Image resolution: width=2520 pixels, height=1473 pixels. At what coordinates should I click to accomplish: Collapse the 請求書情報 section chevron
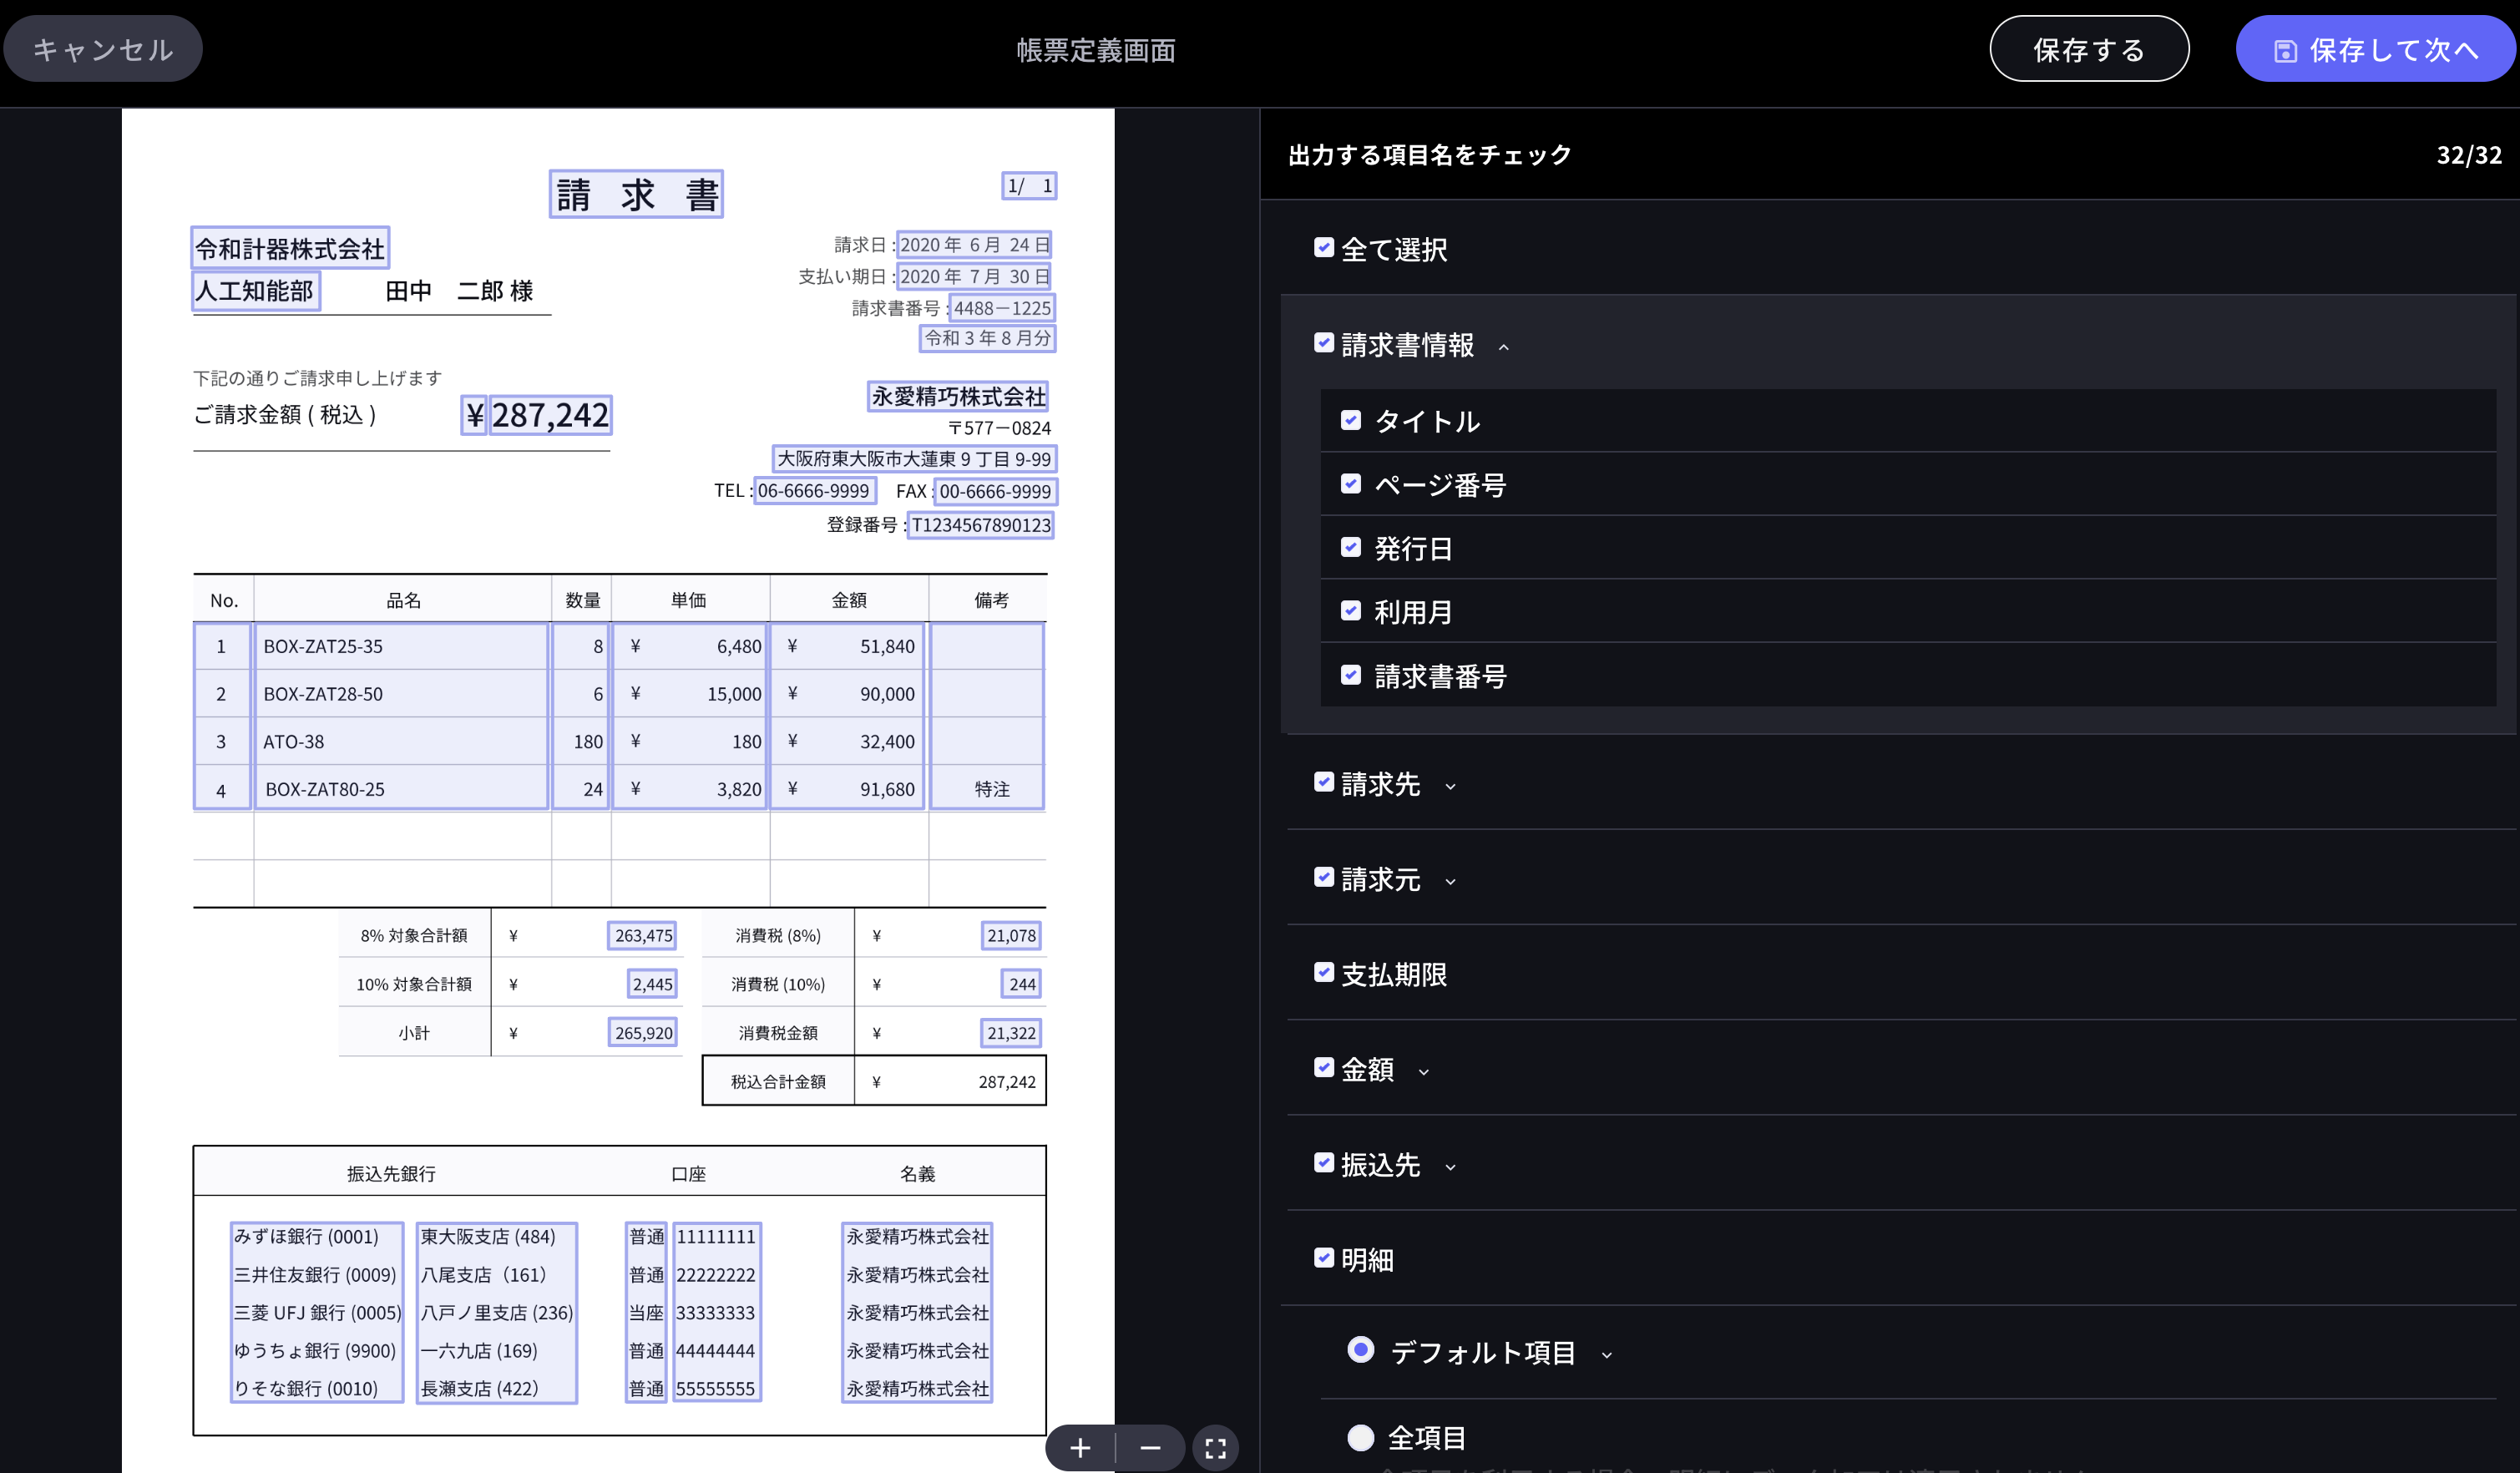(1503, 347)
